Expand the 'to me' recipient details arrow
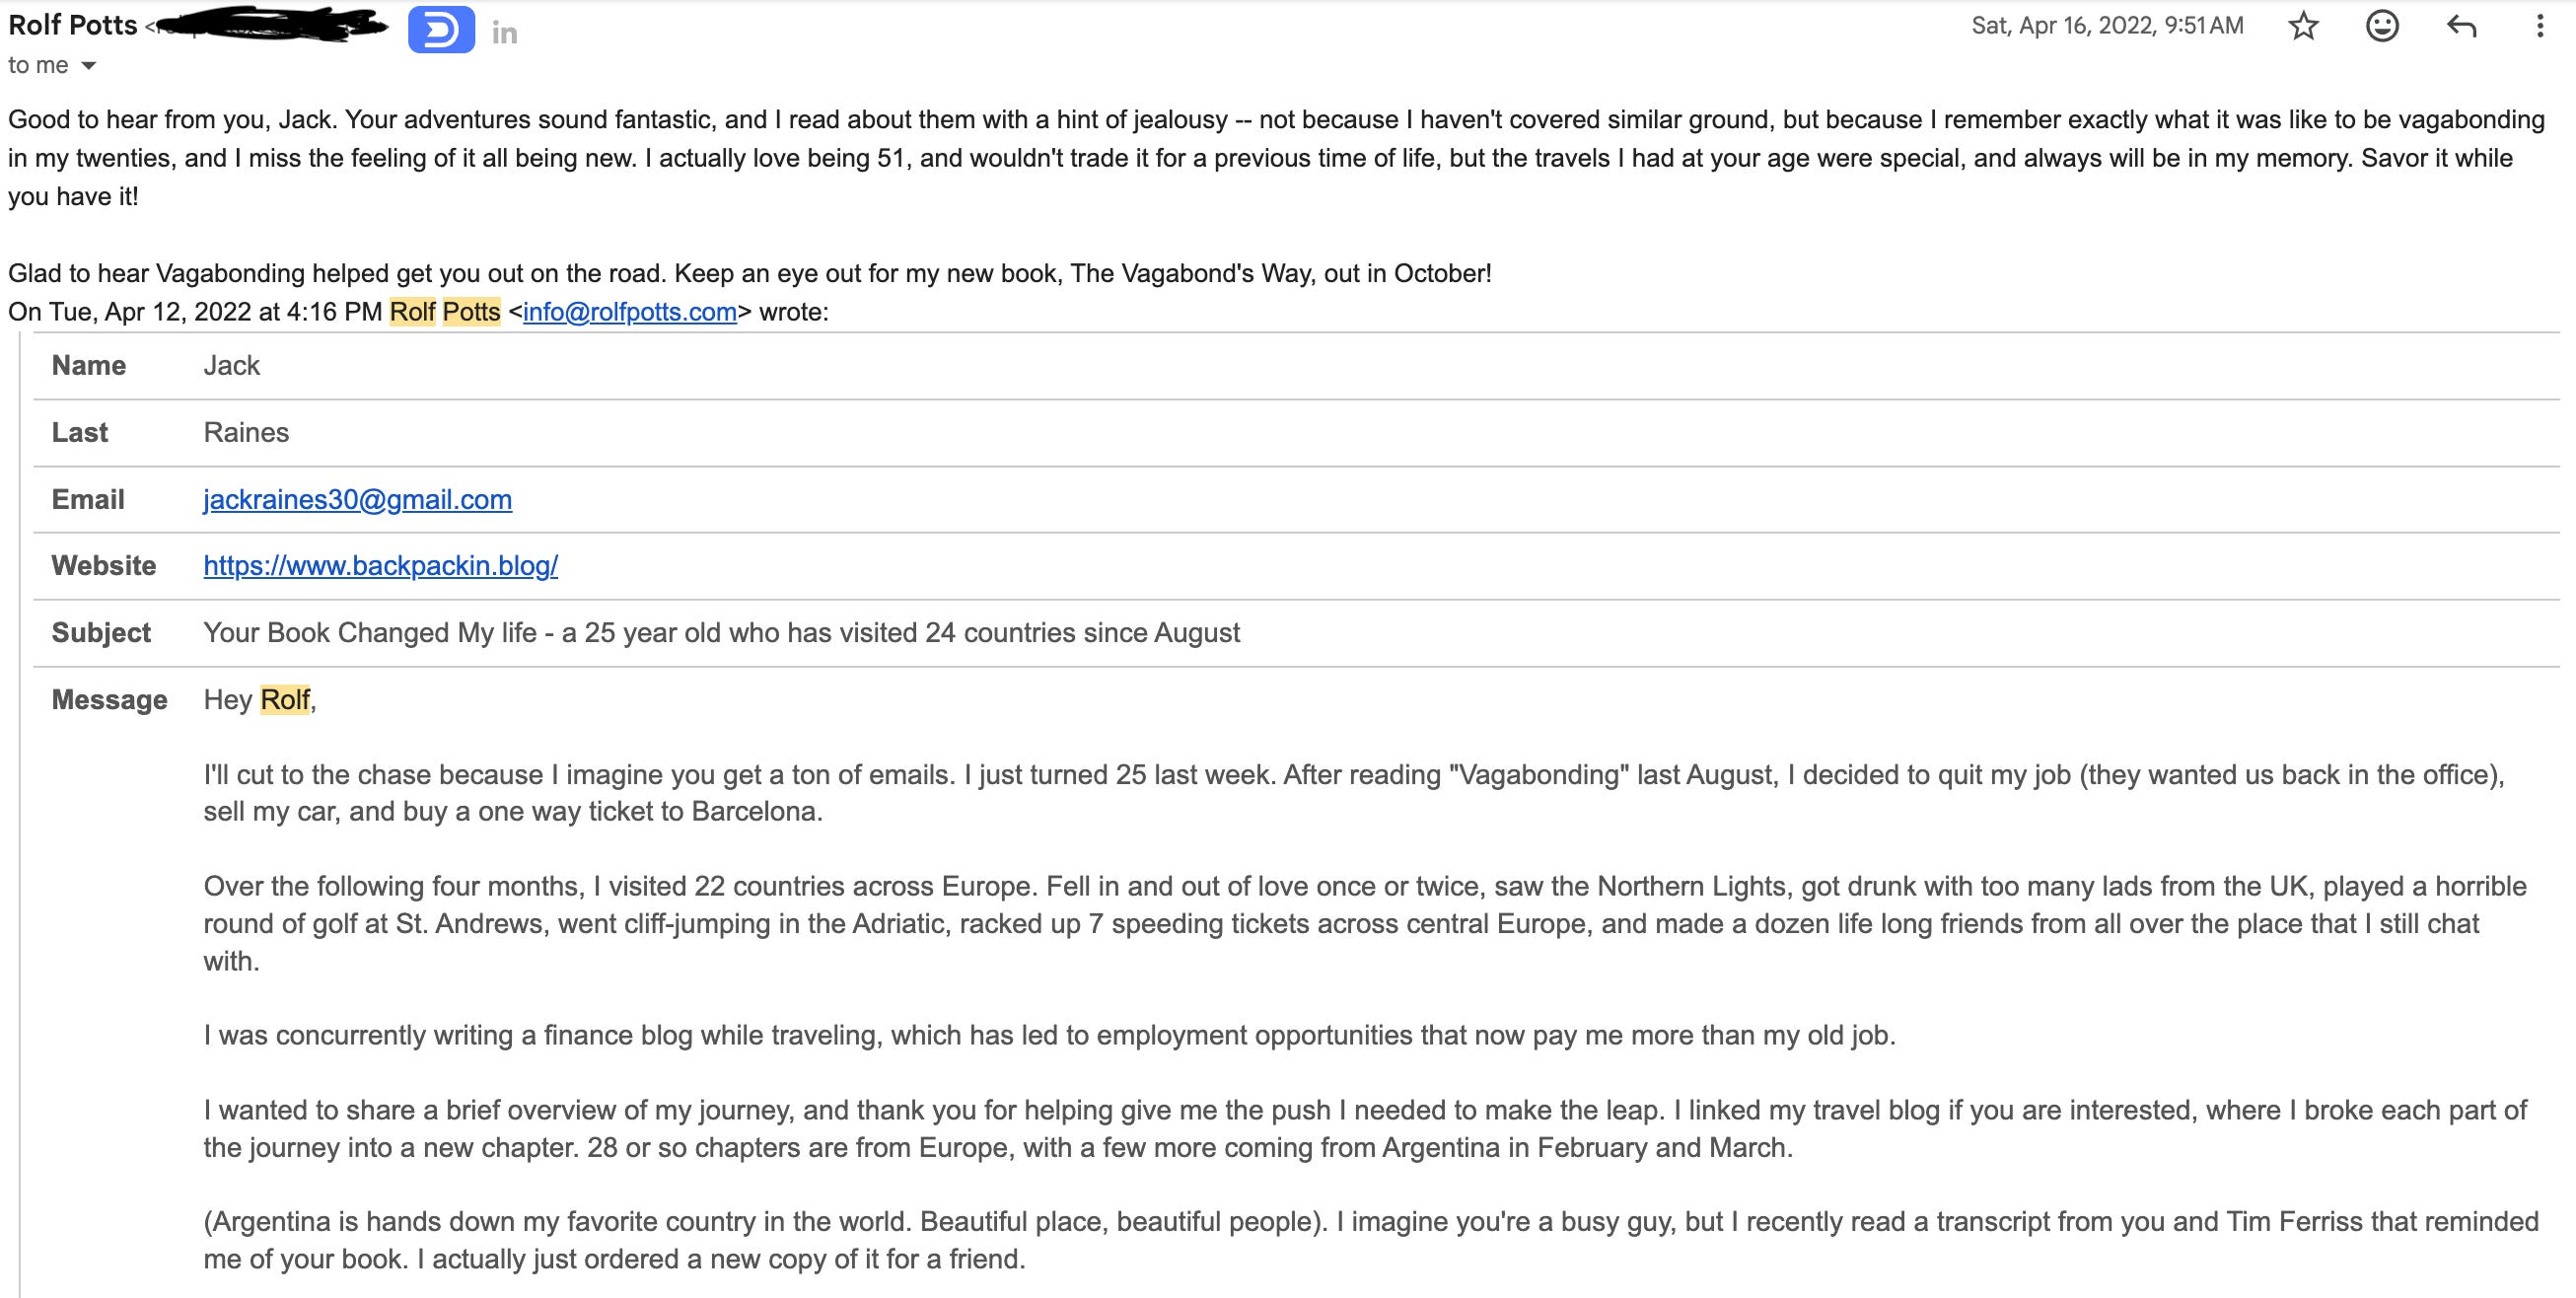 [88, 66]
